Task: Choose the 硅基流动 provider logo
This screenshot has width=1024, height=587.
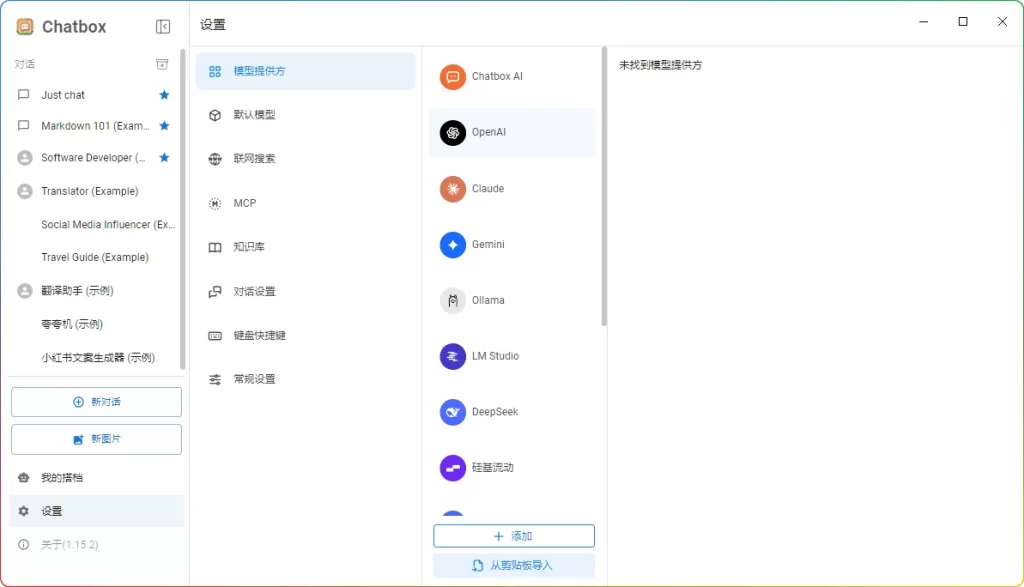Action: click(x=453, y=468)
